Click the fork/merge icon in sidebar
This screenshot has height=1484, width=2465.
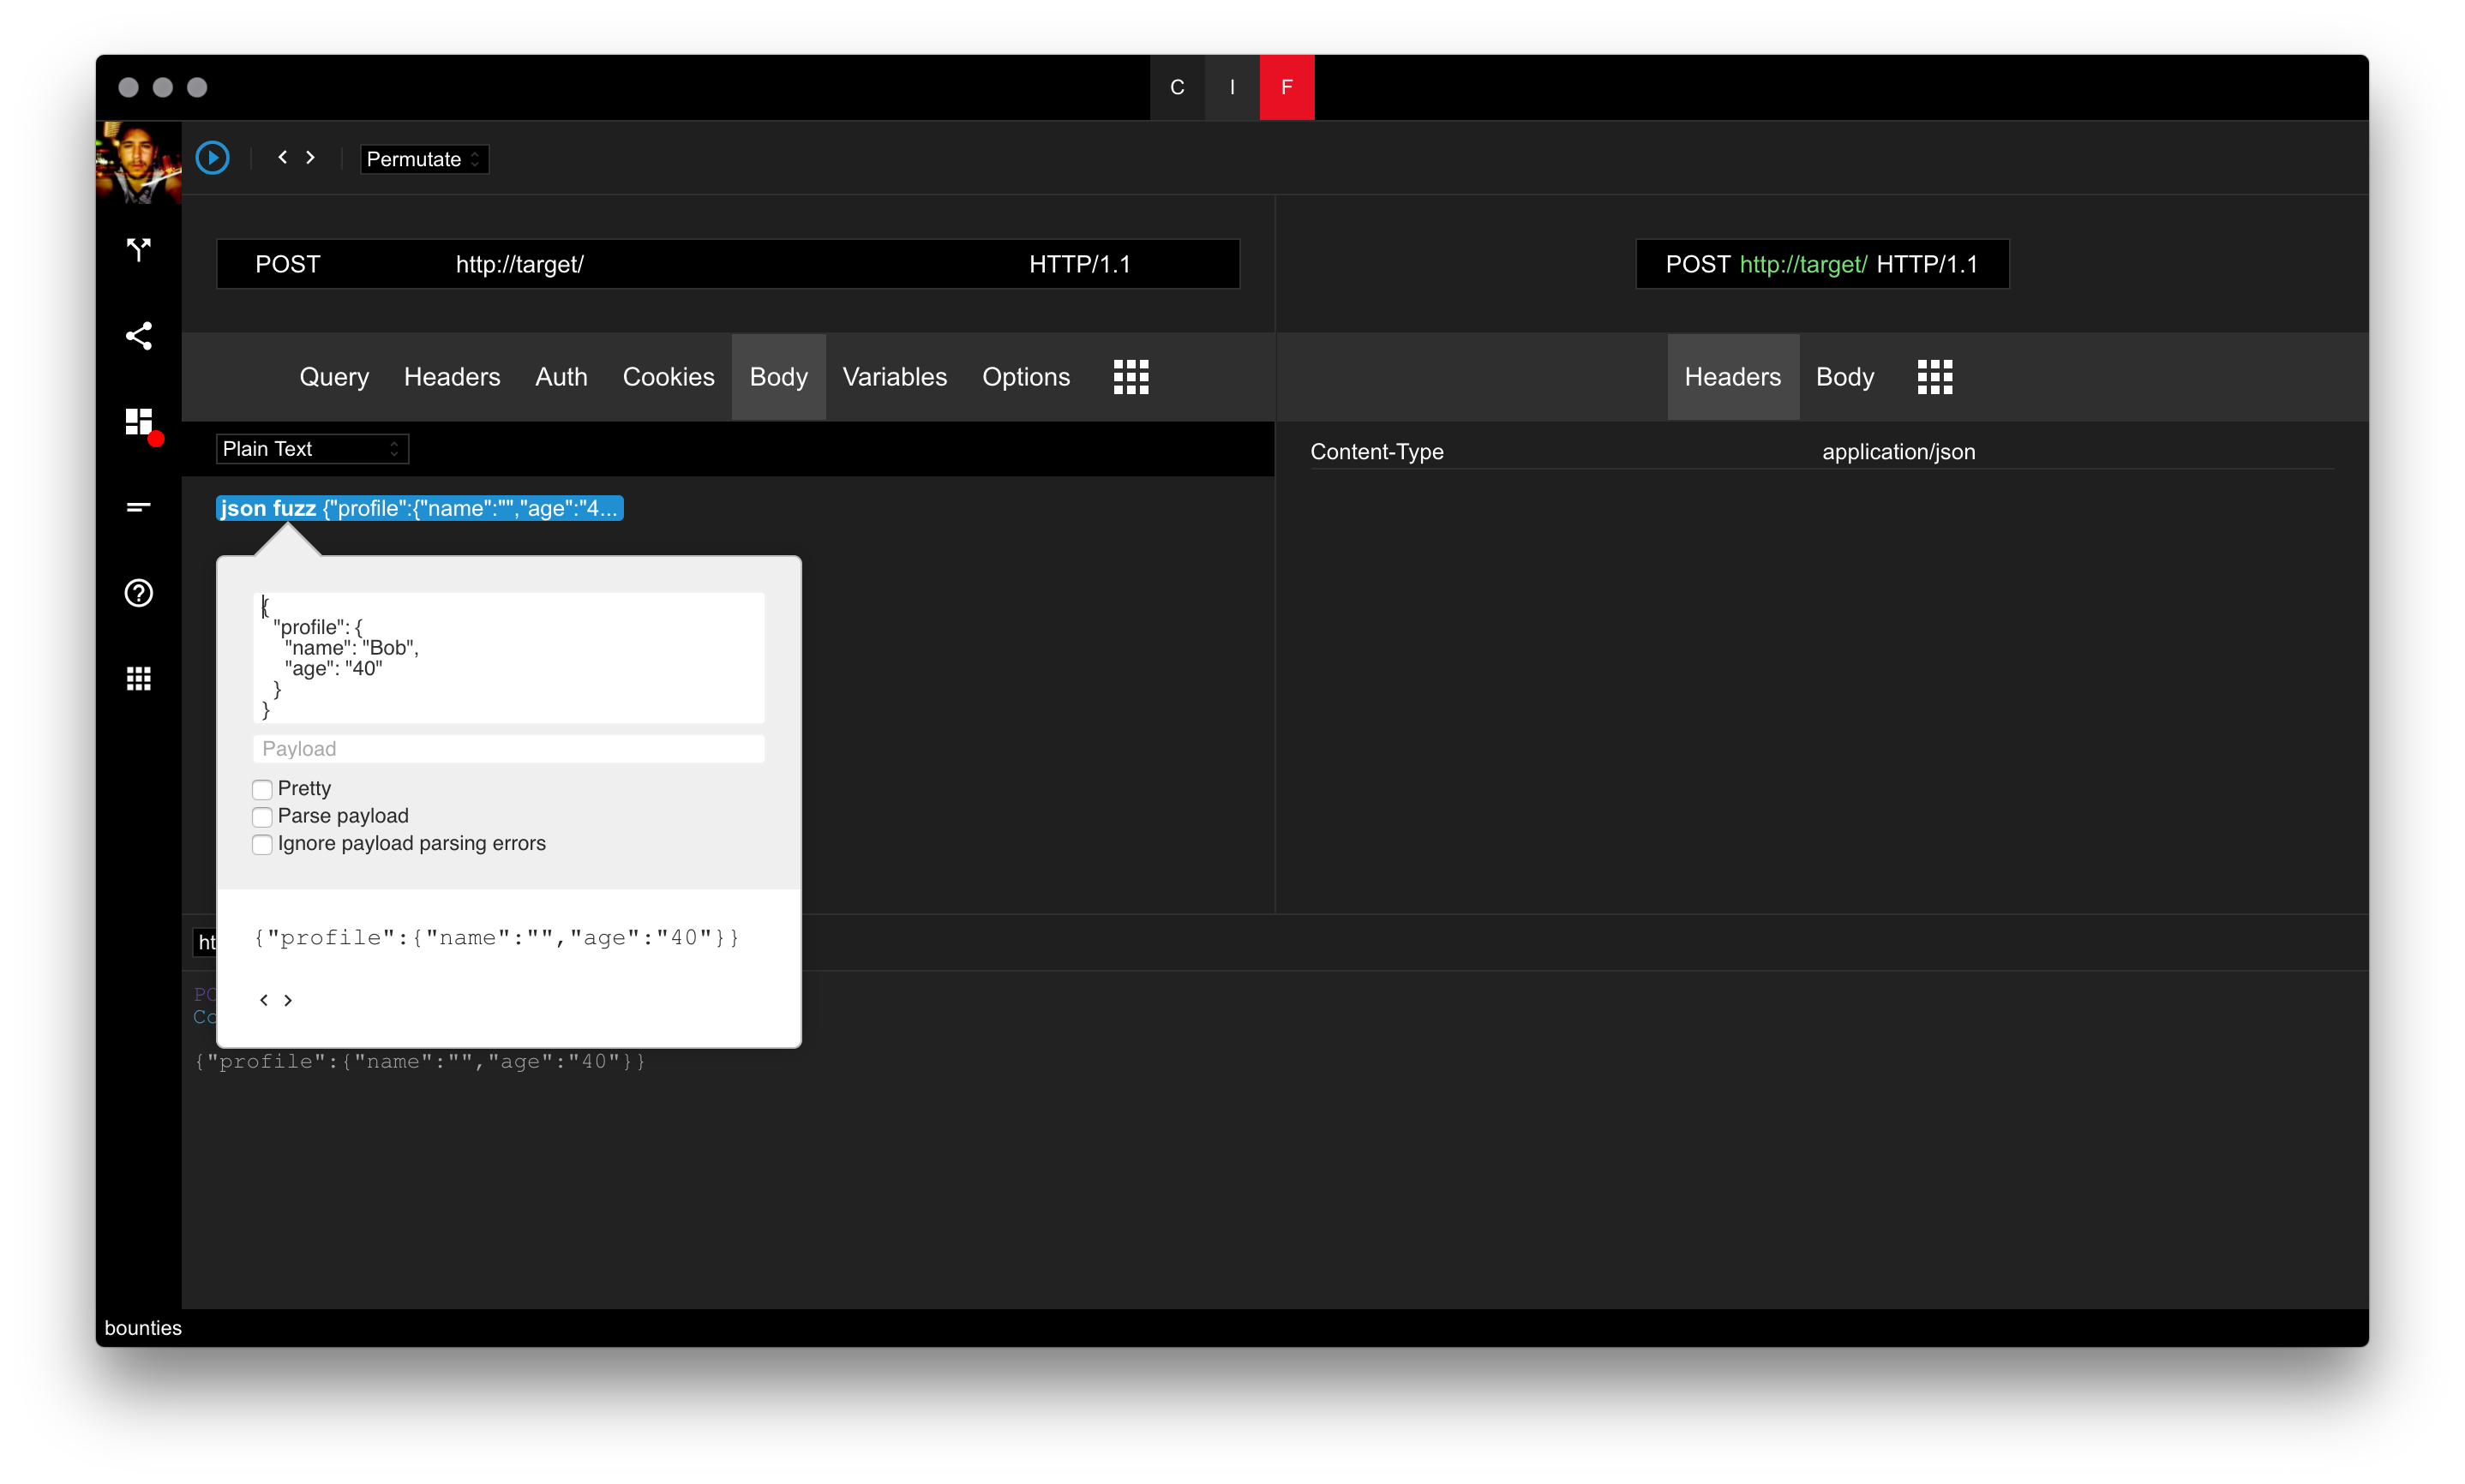(x=139, y=249)
